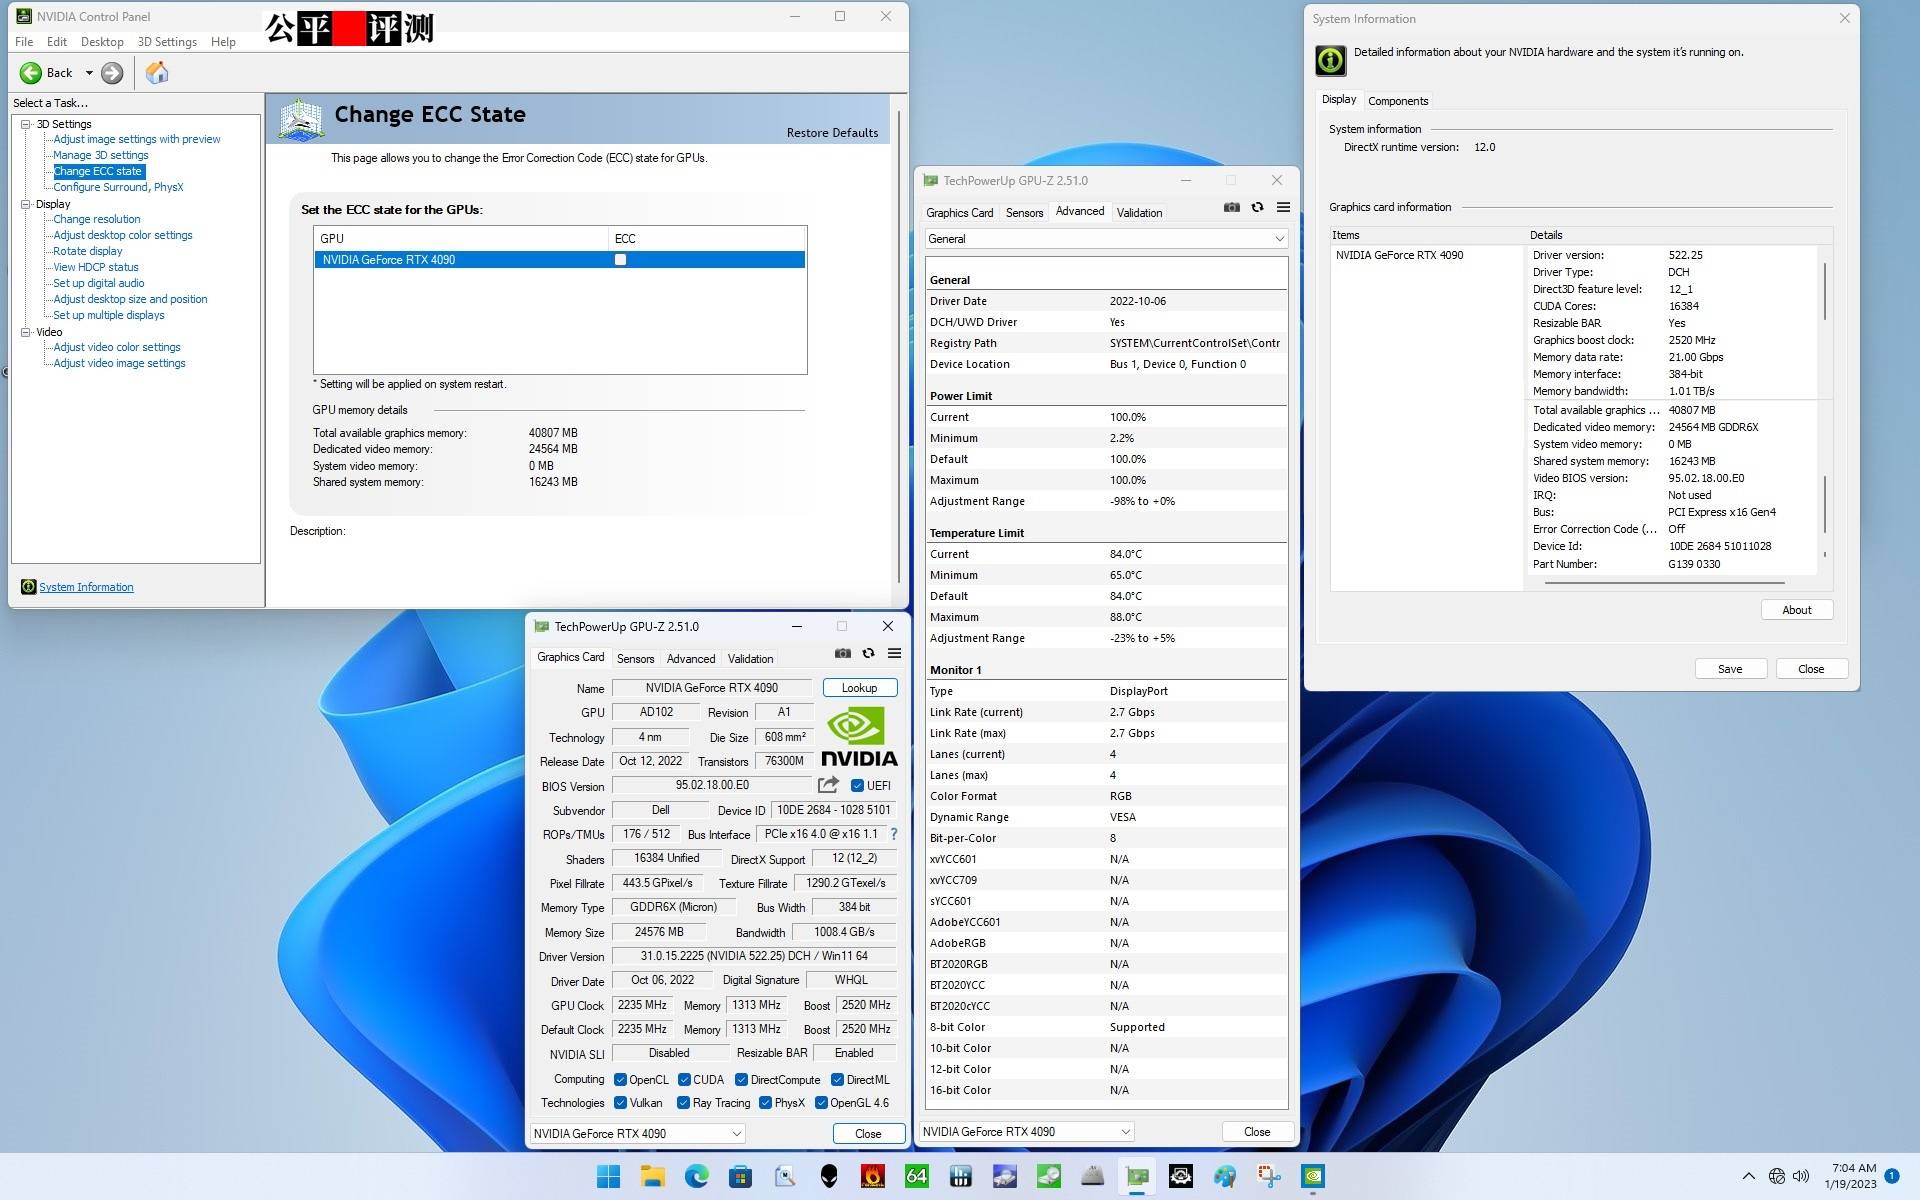Toggle the Ray Tracing checkbox
1920x1200 pixels.
[x=683, y=1103]
